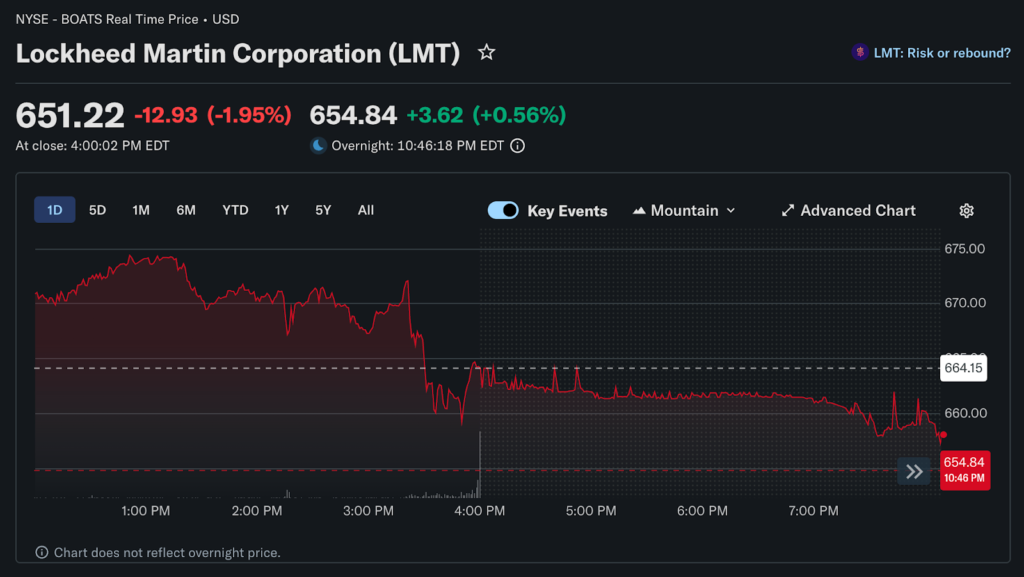
Task: Click the expand arrows icon for Advanced Chart
Action: coord(788,210)
